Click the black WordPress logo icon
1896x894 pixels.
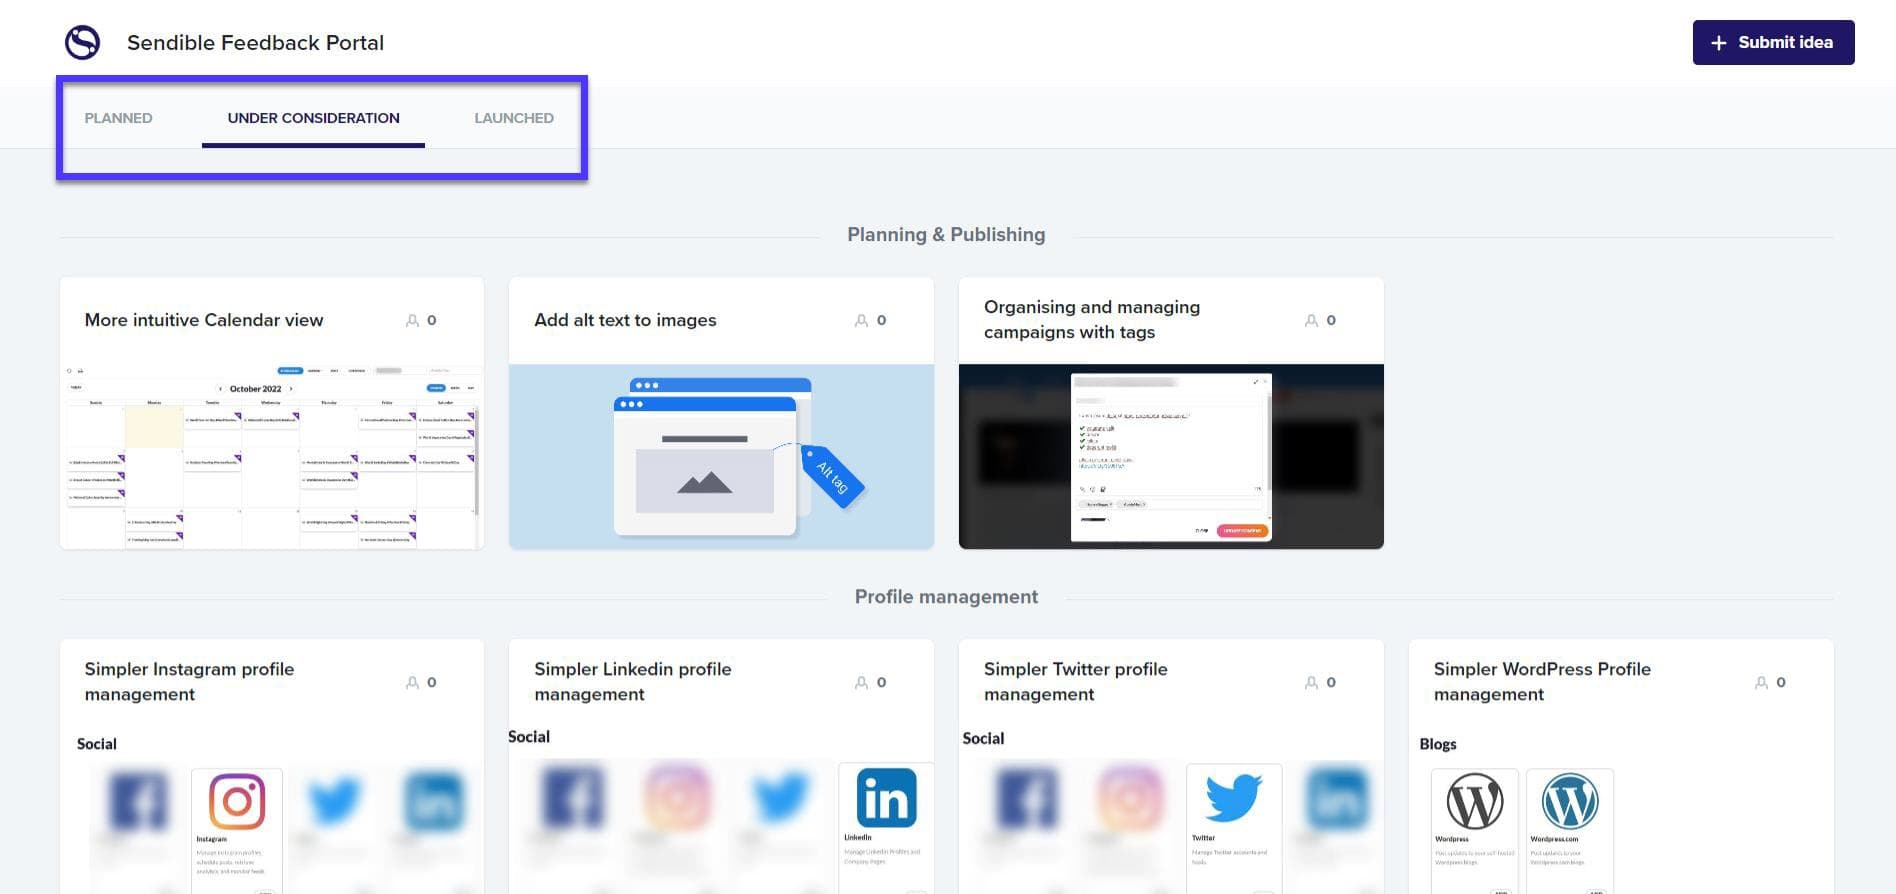coord(1474,802)
